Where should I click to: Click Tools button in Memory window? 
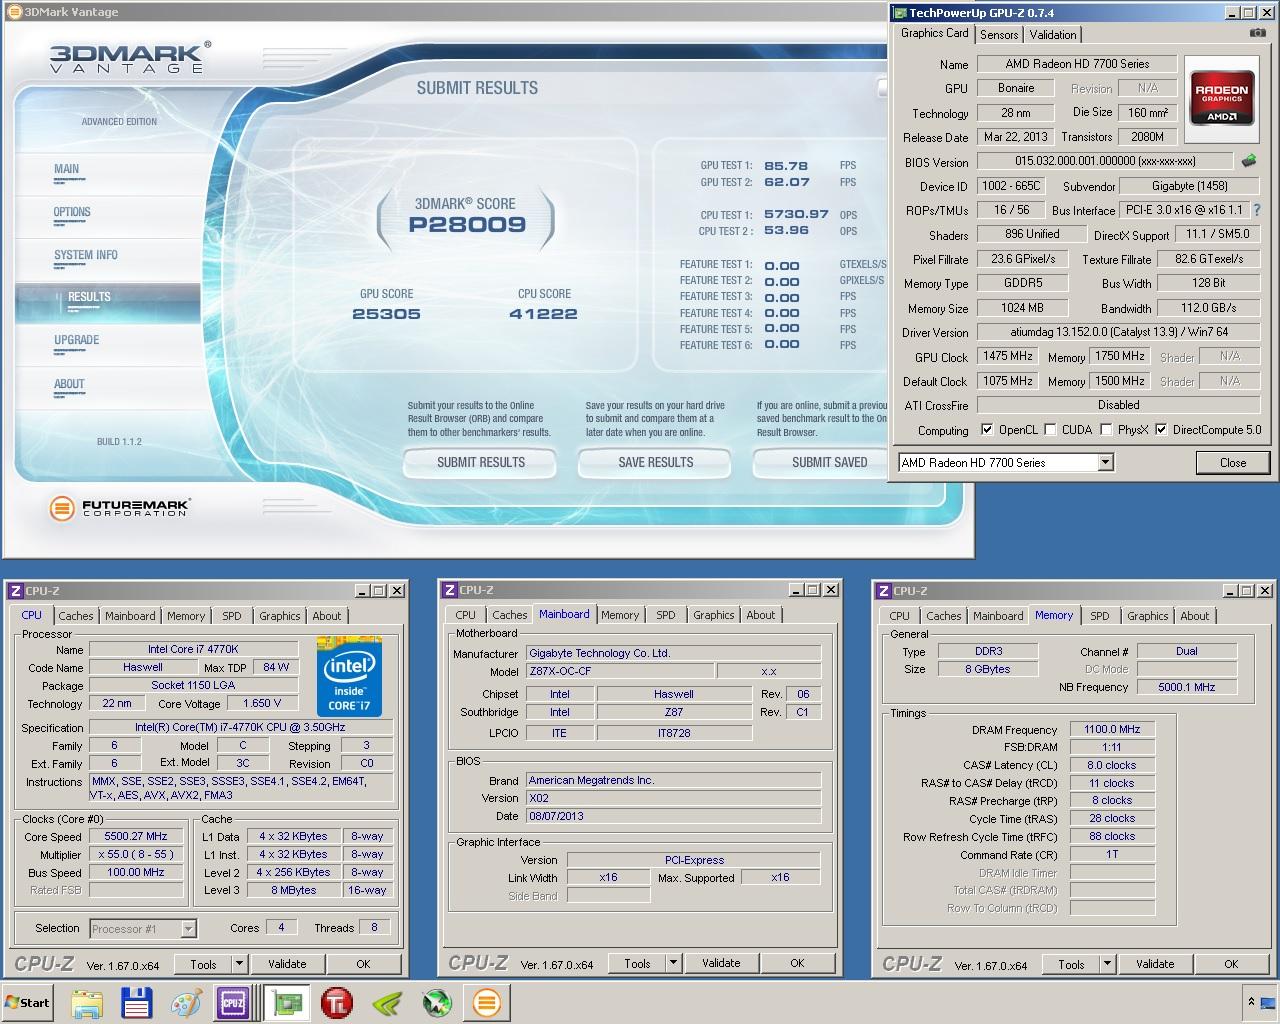coord(1071,964)
